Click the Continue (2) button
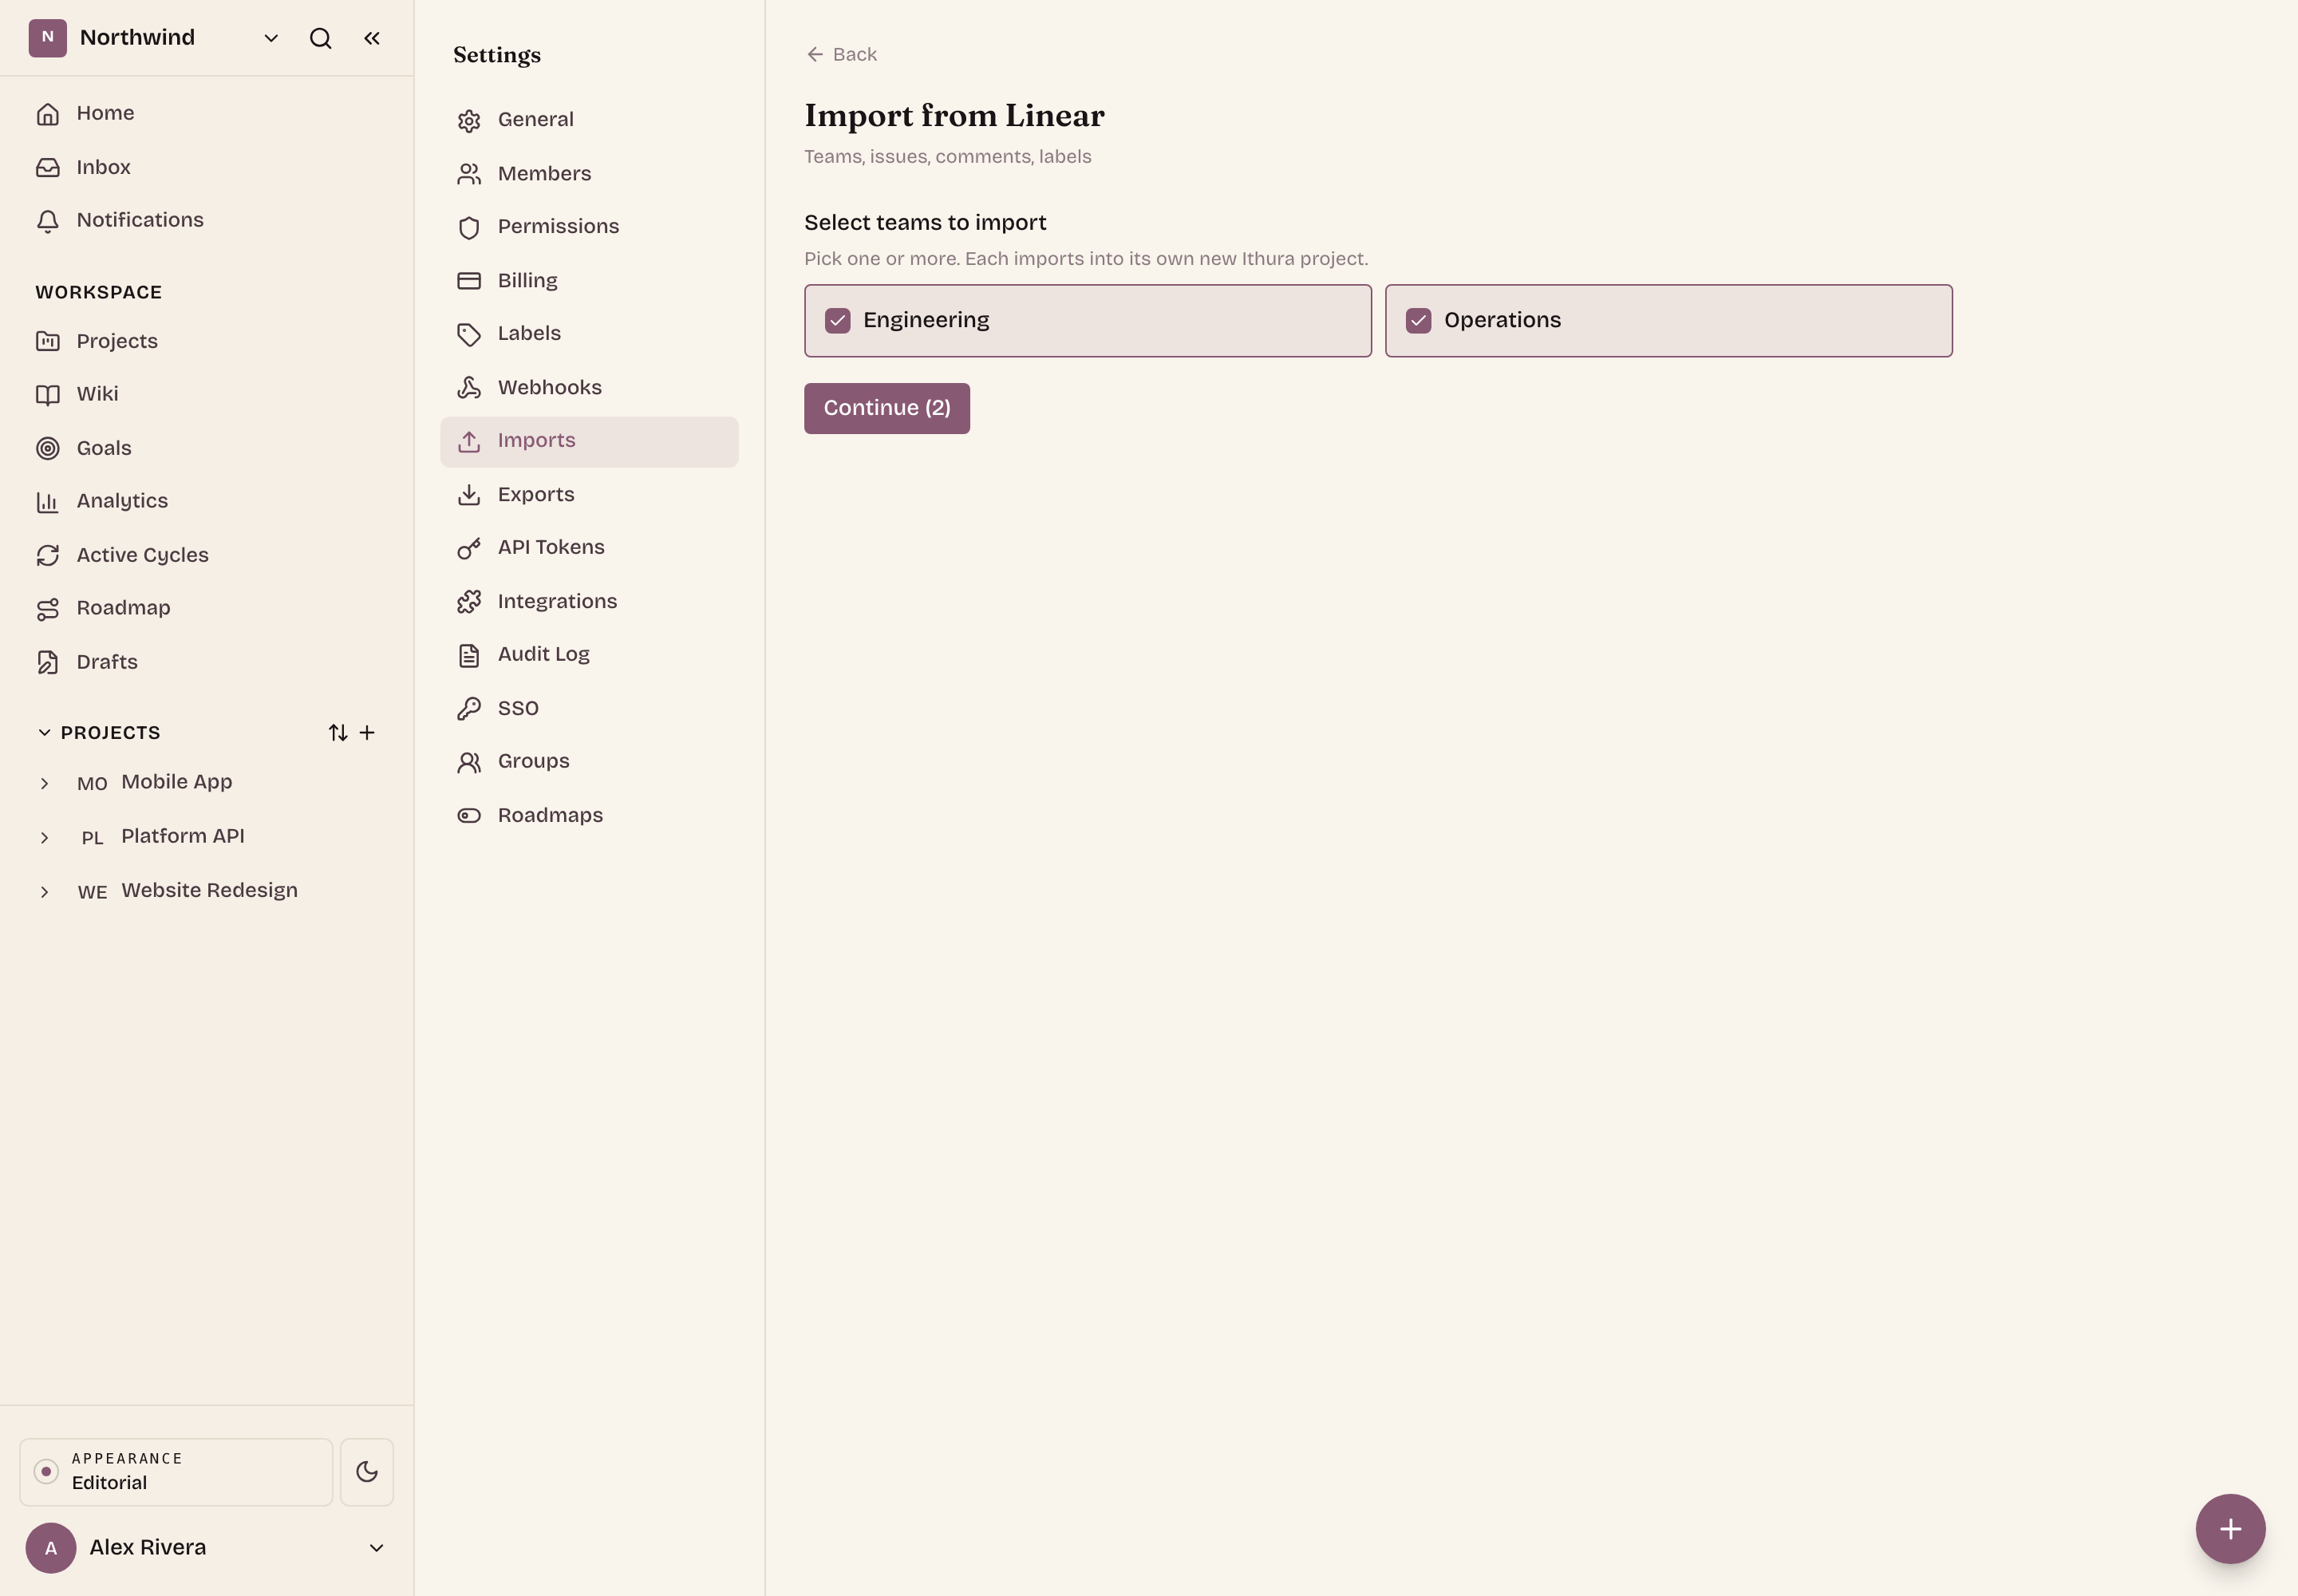Screen dimensions: 2298x1596 [x=887, y=408]
